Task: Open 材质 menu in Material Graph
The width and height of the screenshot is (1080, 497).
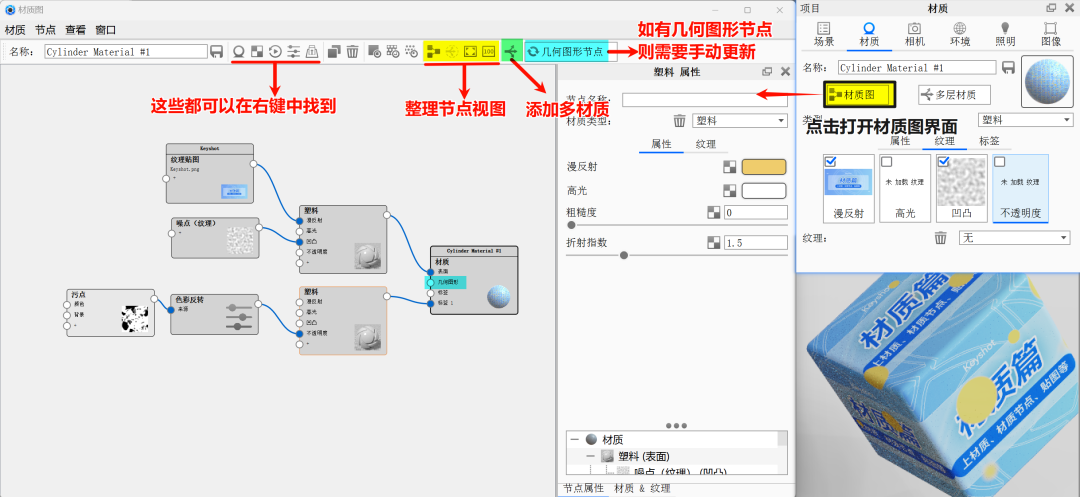Action: (15, 30)
